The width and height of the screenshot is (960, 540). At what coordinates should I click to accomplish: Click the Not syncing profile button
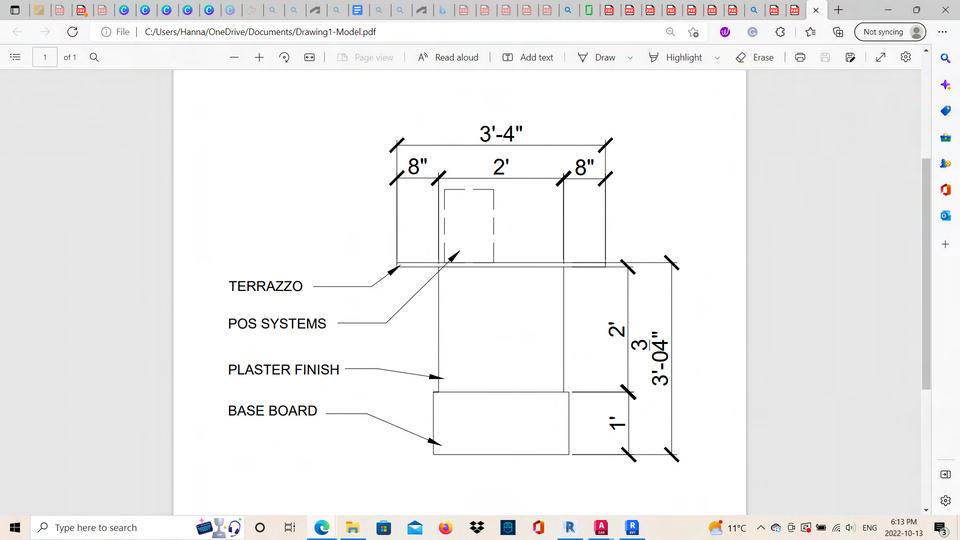click(890, 32)
